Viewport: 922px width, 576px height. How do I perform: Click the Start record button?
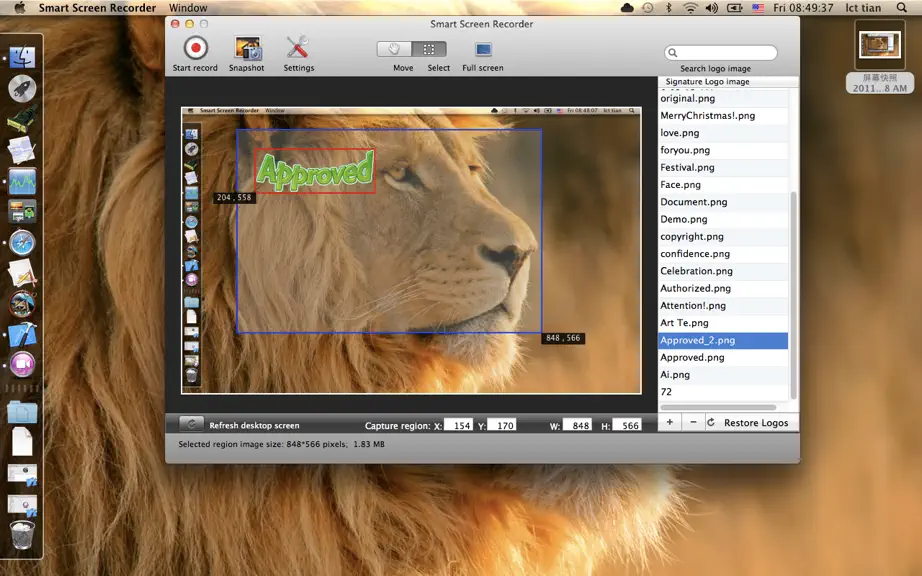pyautogui.click(x=195, y=48)
